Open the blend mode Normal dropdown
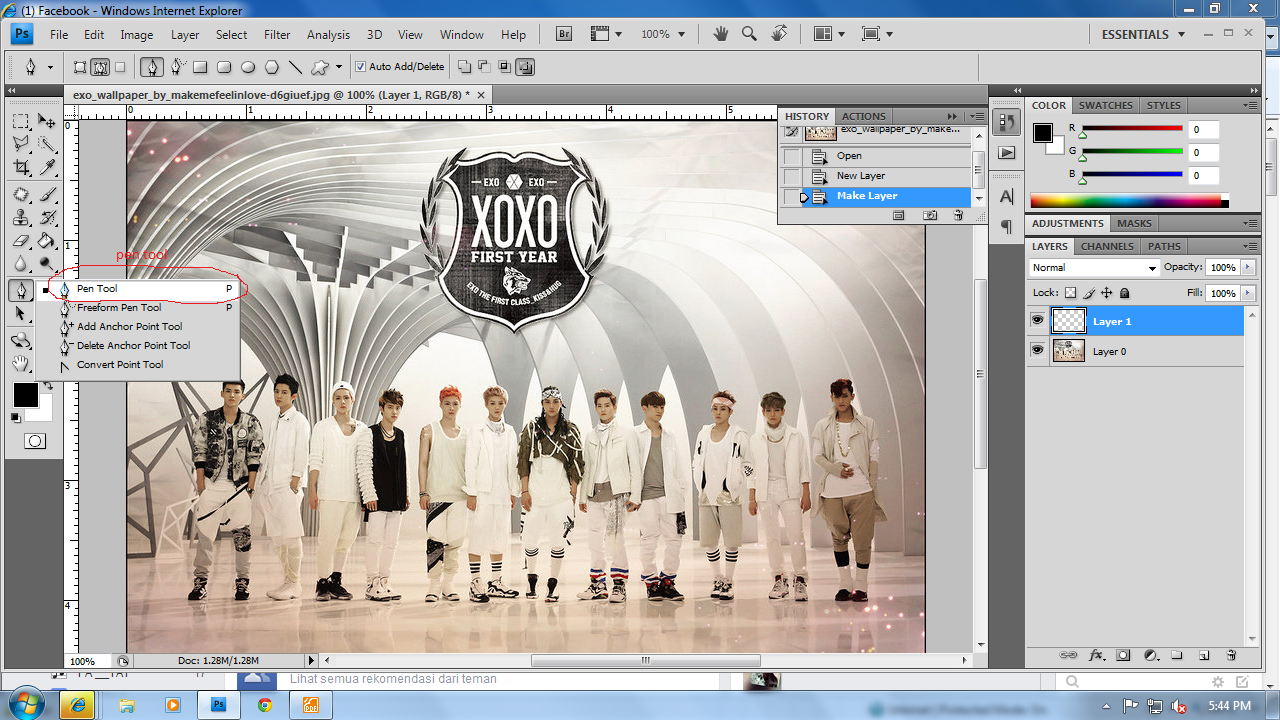1280x720 pixels. click(x=1094, y=268)
